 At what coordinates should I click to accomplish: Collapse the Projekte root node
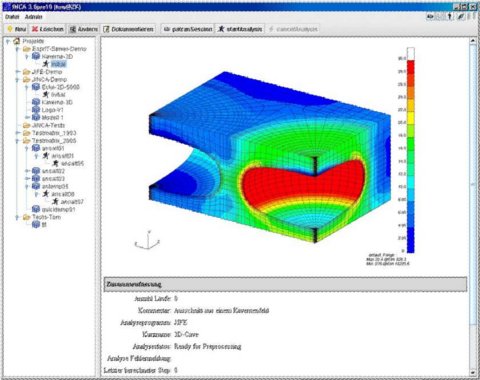(8, 41)
